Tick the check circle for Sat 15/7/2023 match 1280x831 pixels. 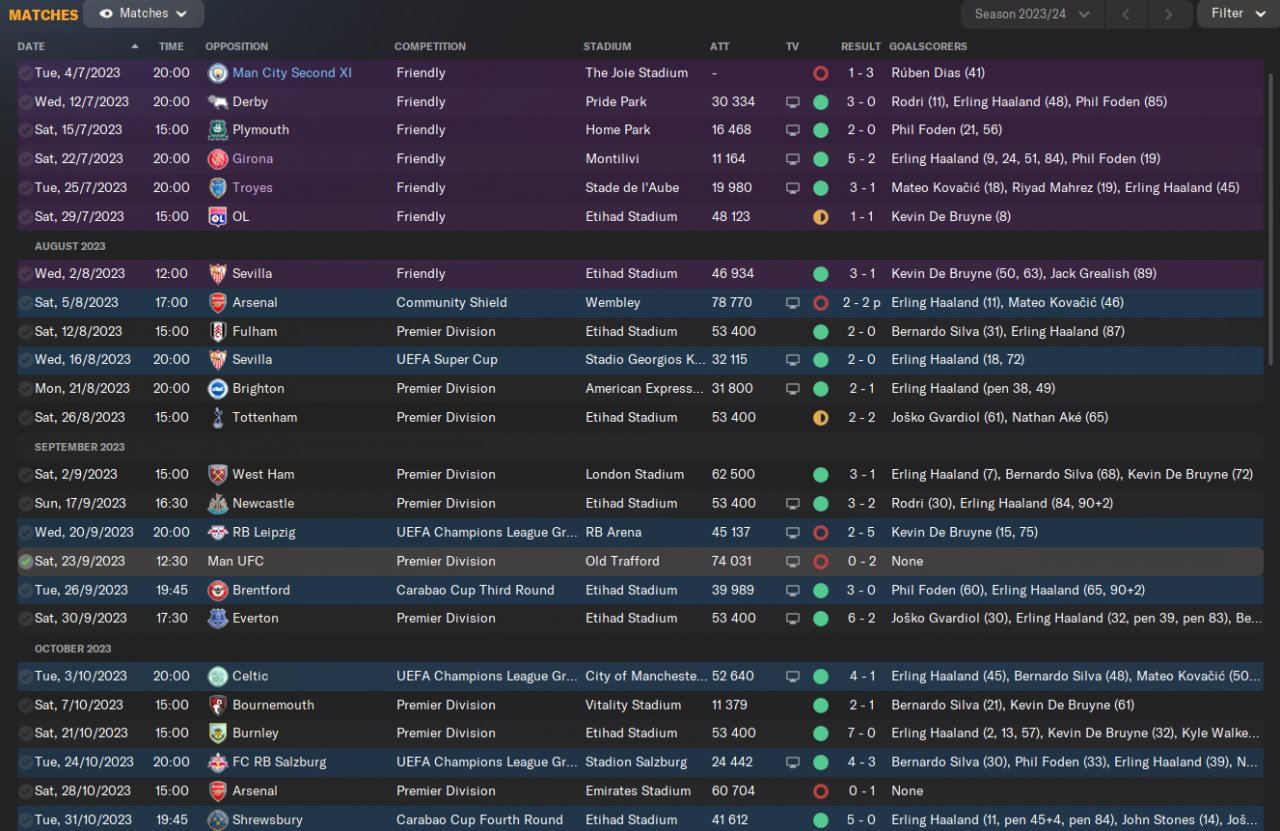[x=26, y=130]
